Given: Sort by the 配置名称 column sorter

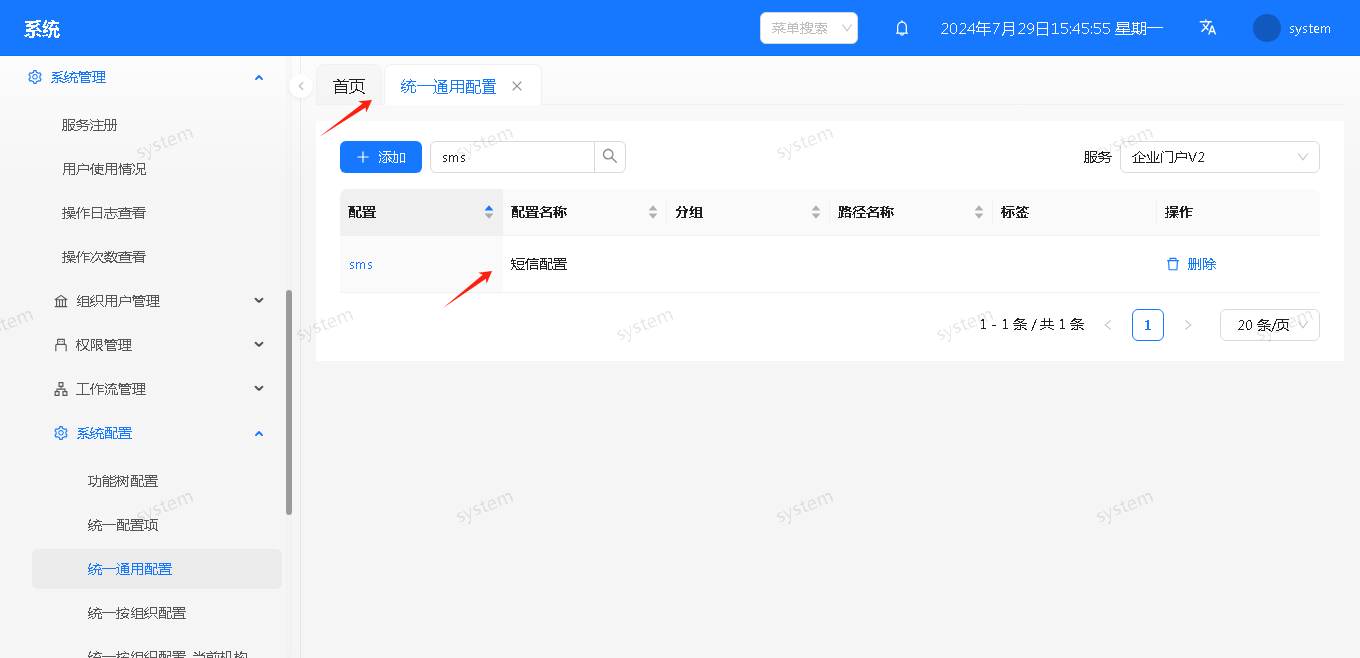Looking at the screenshot, I should [x=653, y=212].
